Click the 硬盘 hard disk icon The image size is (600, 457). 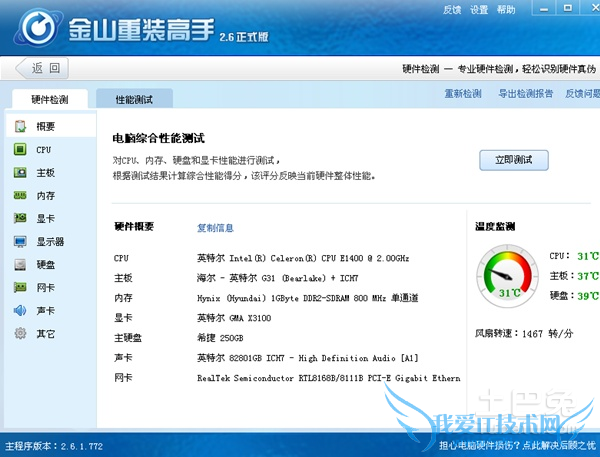20,264
